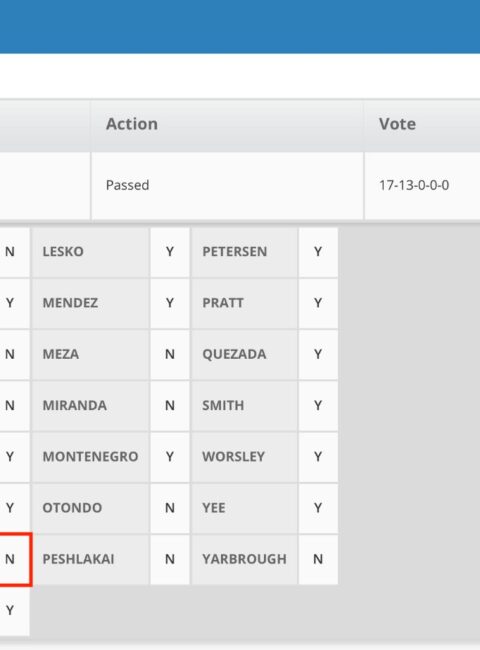The image size is (480, 650).
Task: Select the YEE name cell
Action: point(244,508)
